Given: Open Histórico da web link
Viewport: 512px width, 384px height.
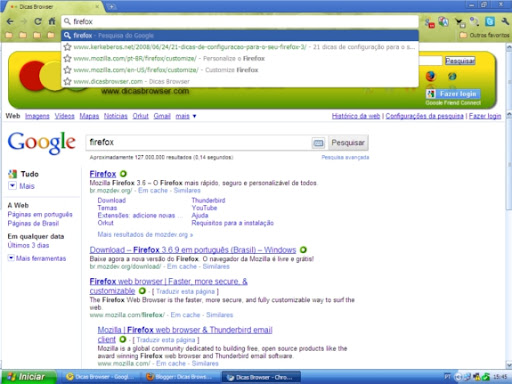Looking at the screenshot, I should pyautogui.click(x=356, y=116).
